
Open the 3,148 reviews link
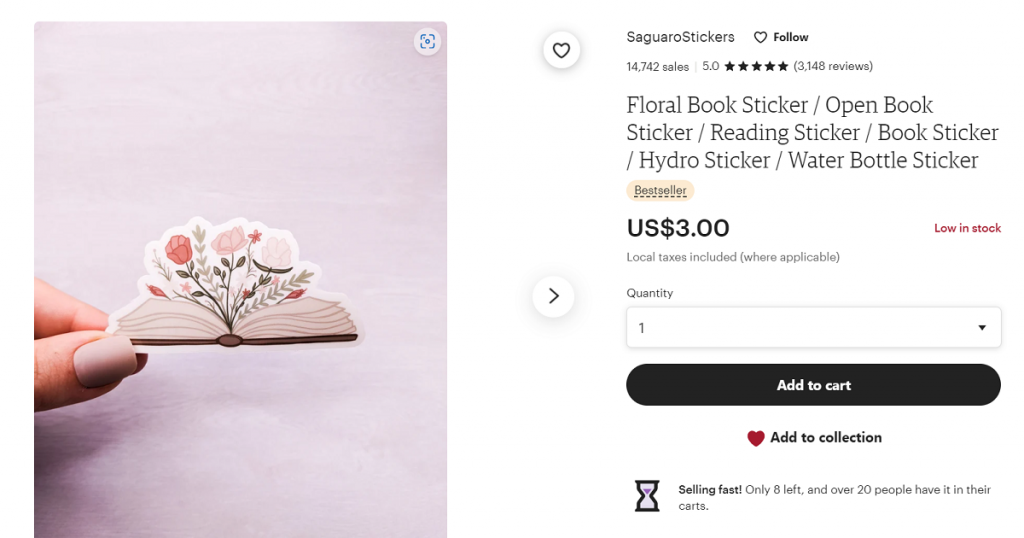(833, 67)
